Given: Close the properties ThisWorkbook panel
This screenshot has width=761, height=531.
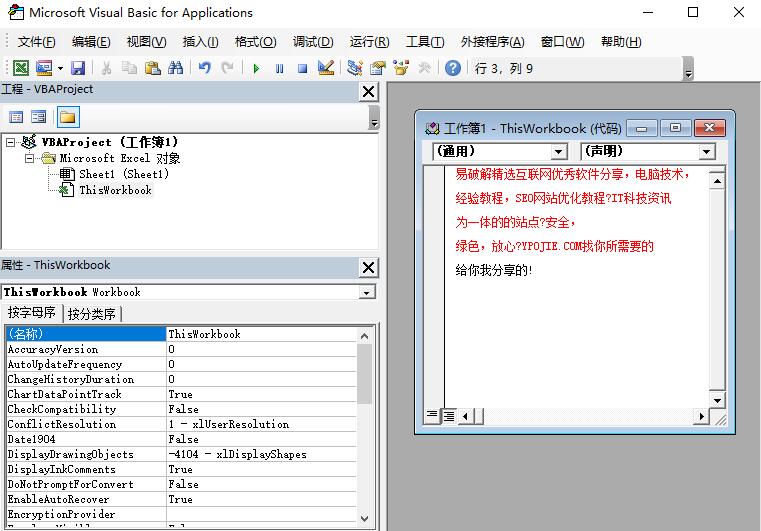Looking at the screenshot, I should [x=368, y=267].
